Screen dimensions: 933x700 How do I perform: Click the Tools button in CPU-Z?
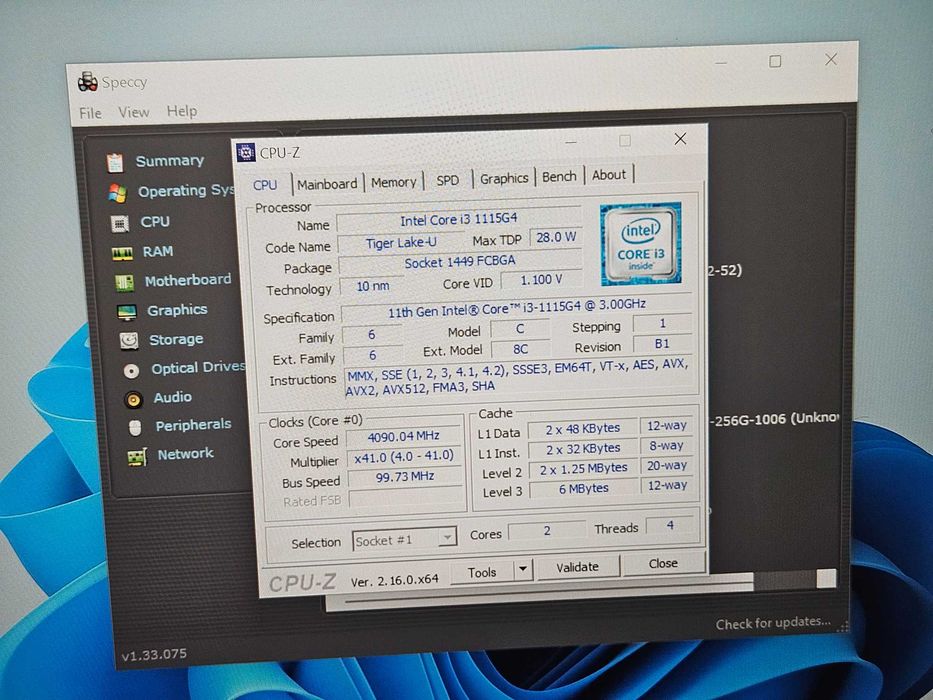(482, 572)
